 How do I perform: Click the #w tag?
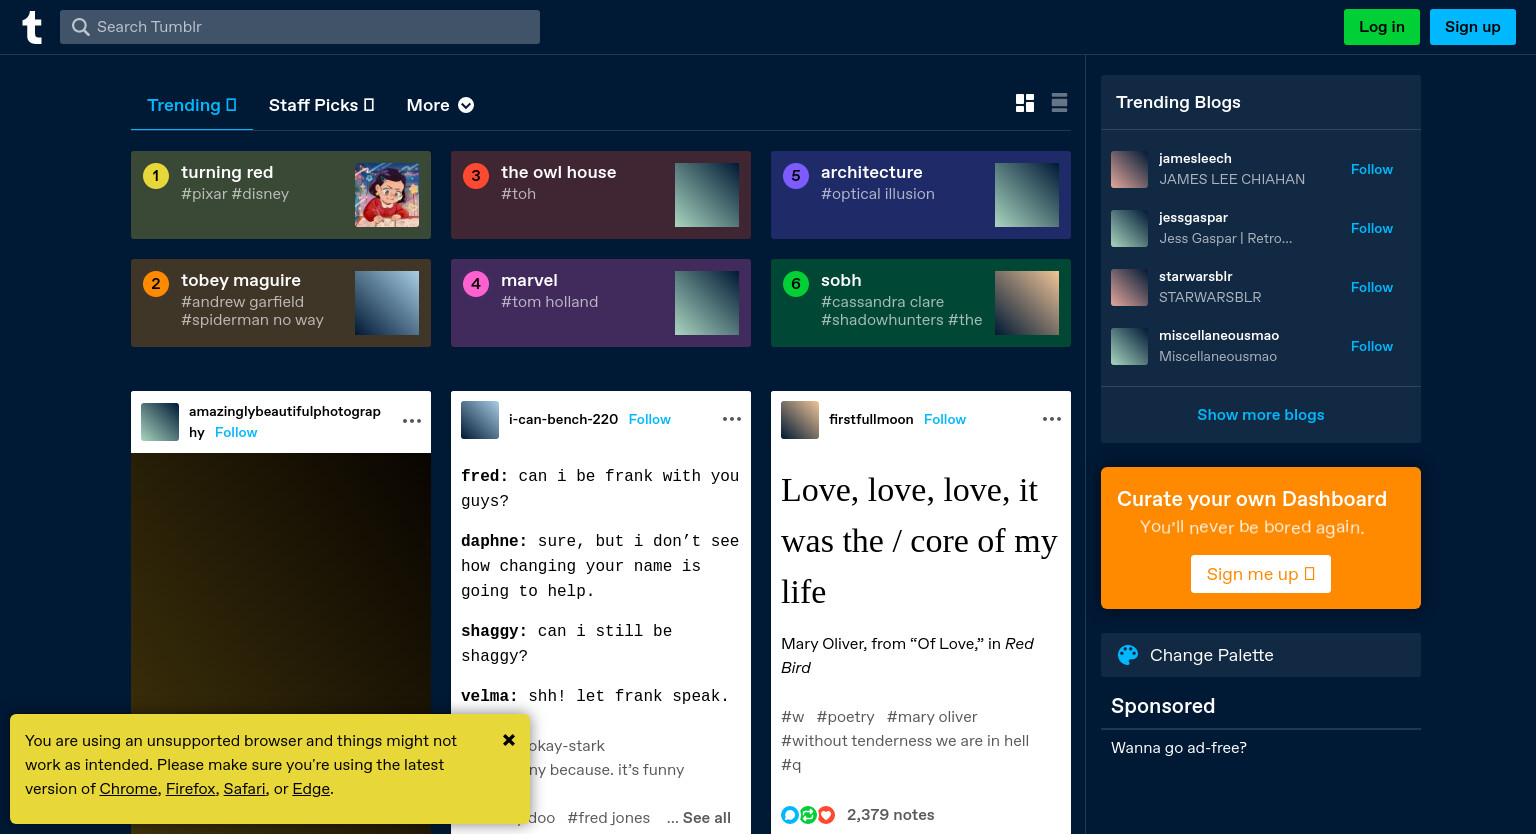[793, 717]
